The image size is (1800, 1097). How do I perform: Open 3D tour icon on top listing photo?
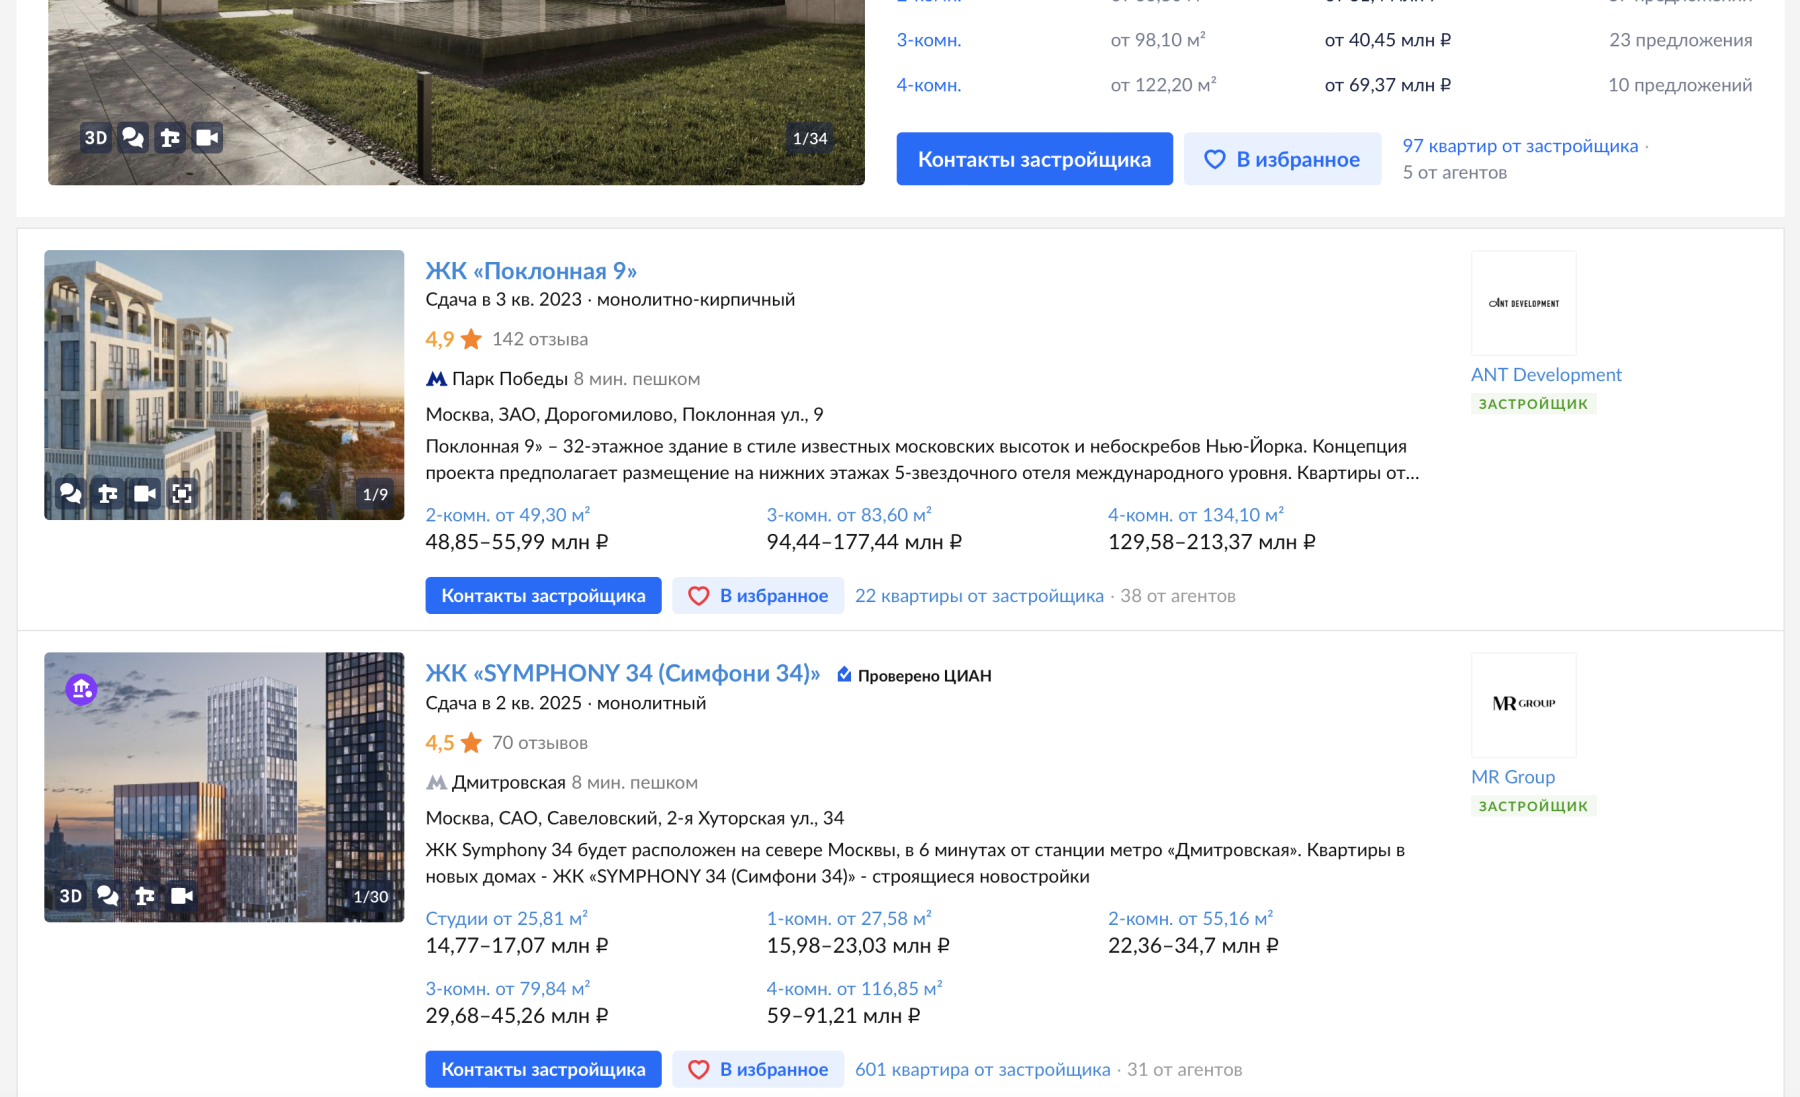(96, 138)
